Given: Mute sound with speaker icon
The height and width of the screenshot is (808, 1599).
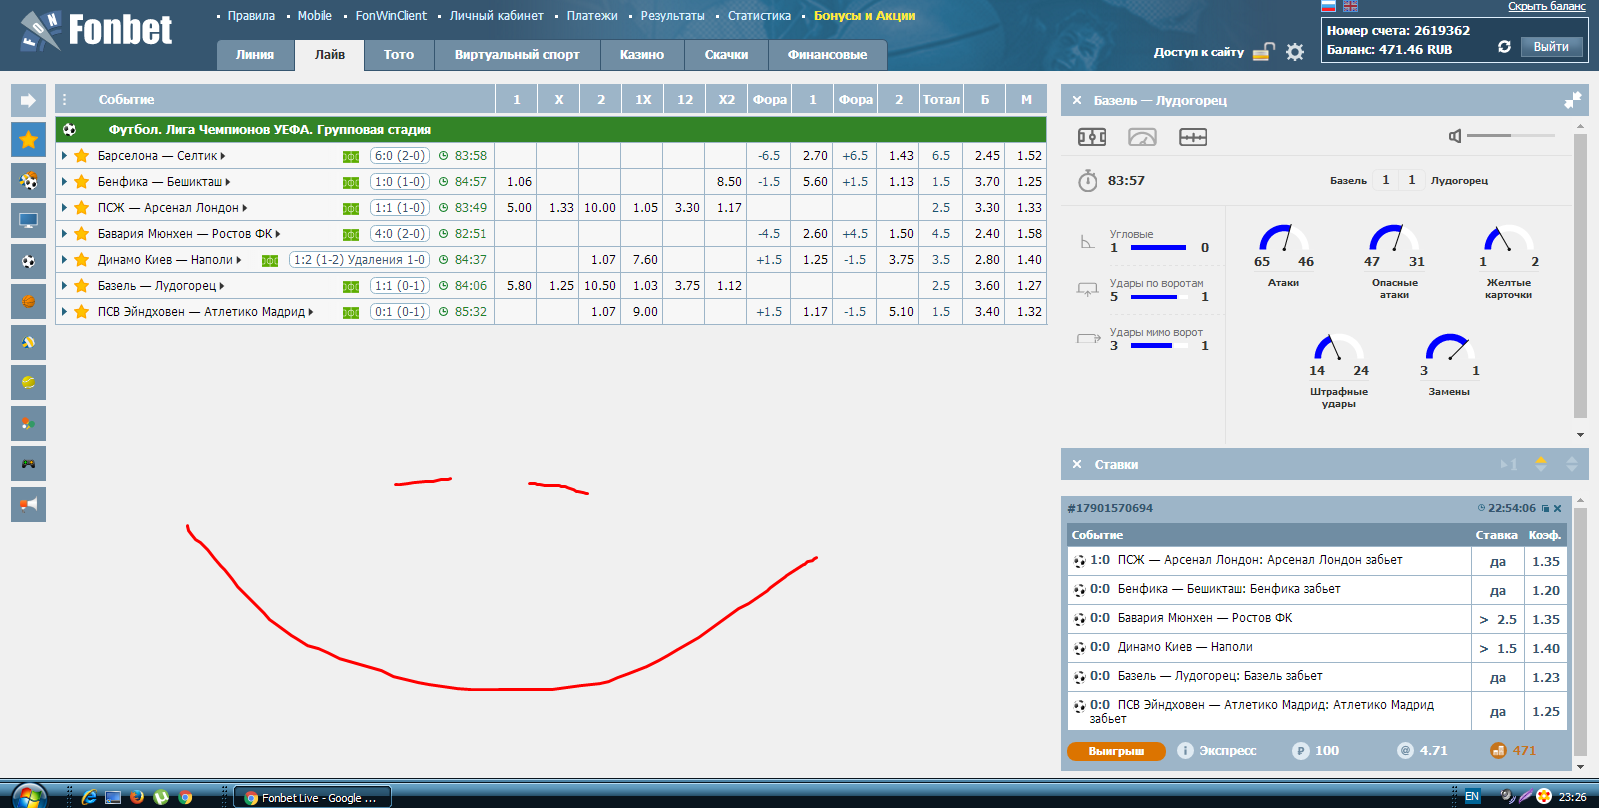Looking at the screenshot, I should click(x=1455, y=136).
